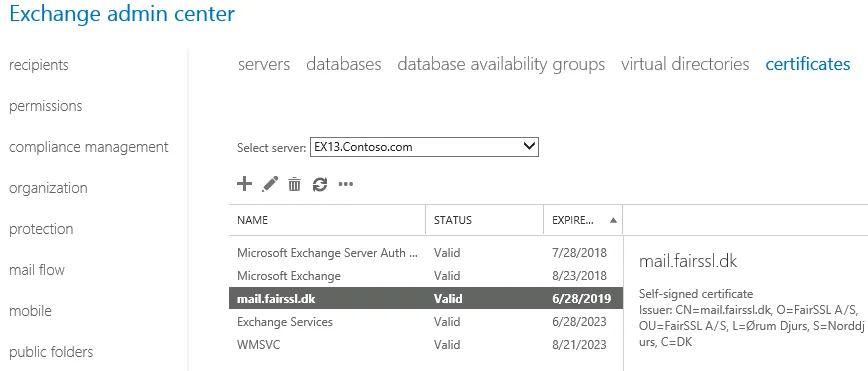Viewport: 868px width, 371px height.
Task: Select the WMSVC certificate row
Action: pos(426,344)
